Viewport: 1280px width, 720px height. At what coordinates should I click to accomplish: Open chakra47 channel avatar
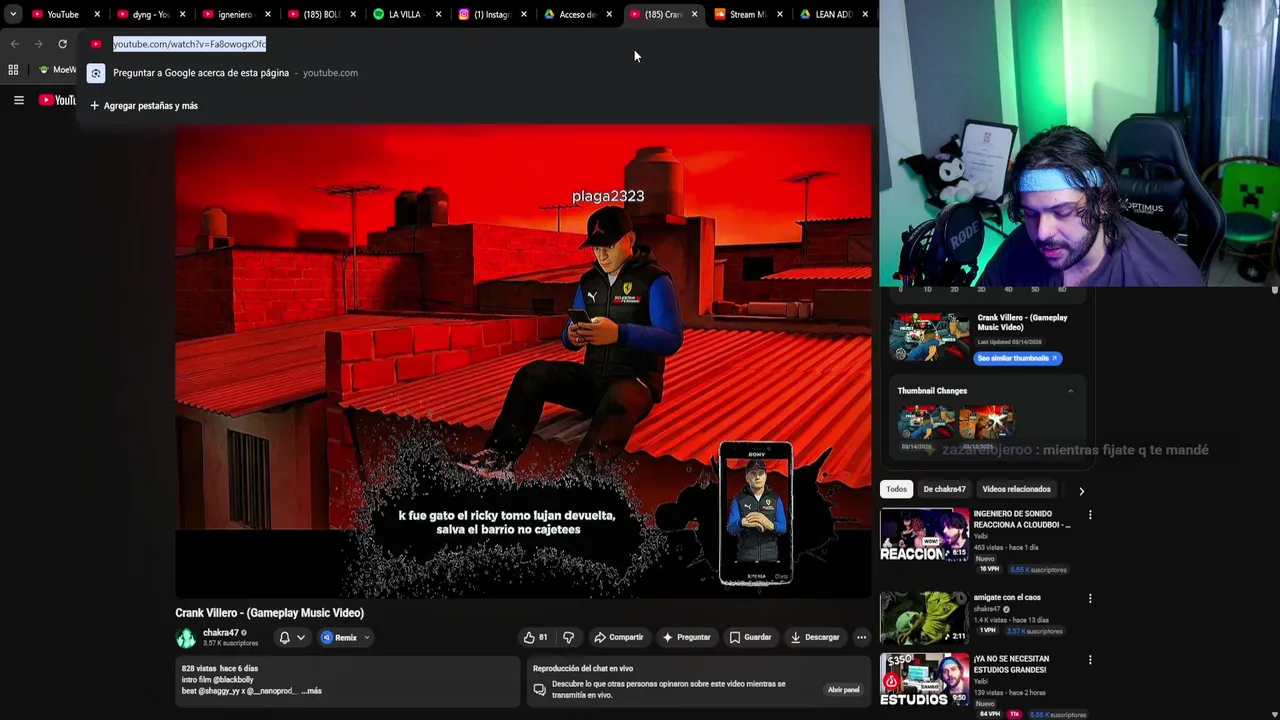186,637
